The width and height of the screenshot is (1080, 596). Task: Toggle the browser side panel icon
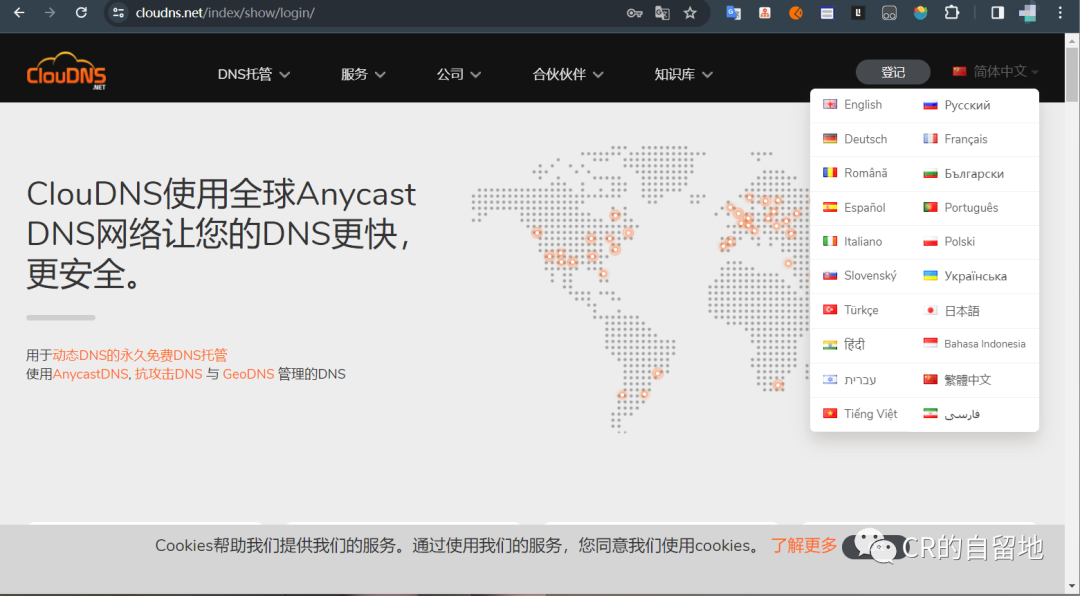(997, 13)
